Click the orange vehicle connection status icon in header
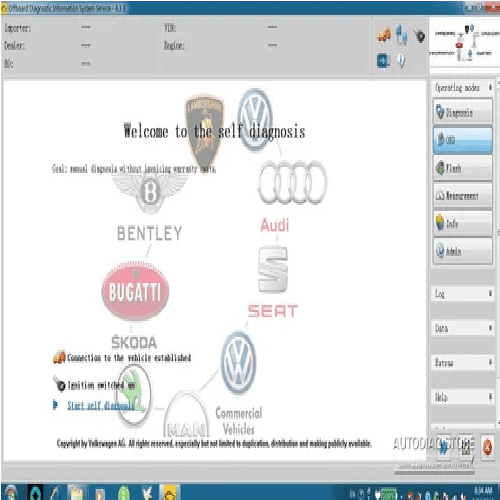This screenshot has width=500, height=500. pyautogui.click(x=384, y=34)
